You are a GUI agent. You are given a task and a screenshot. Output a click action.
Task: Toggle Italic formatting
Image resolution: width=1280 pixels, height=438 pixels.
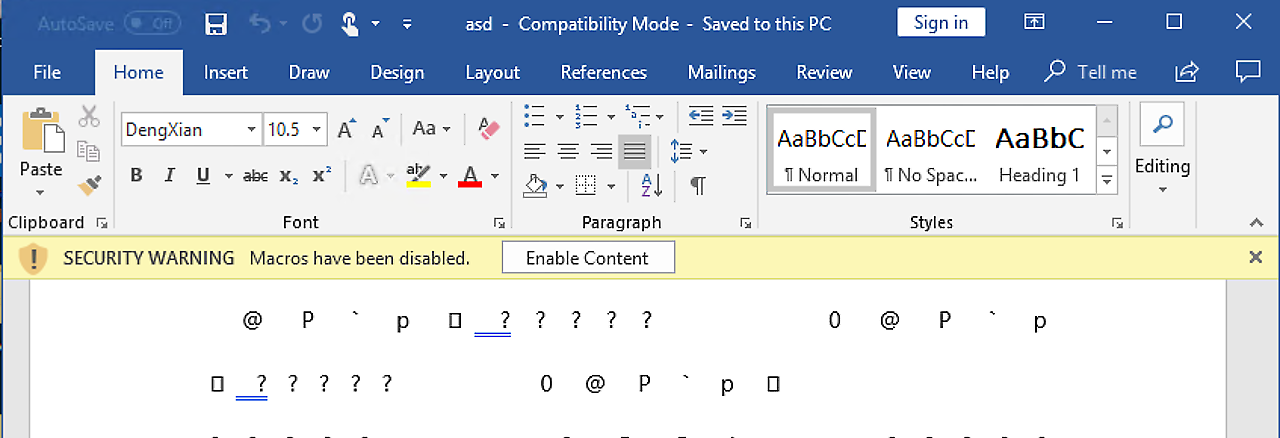pyautogui.click(x=170, y=176)
